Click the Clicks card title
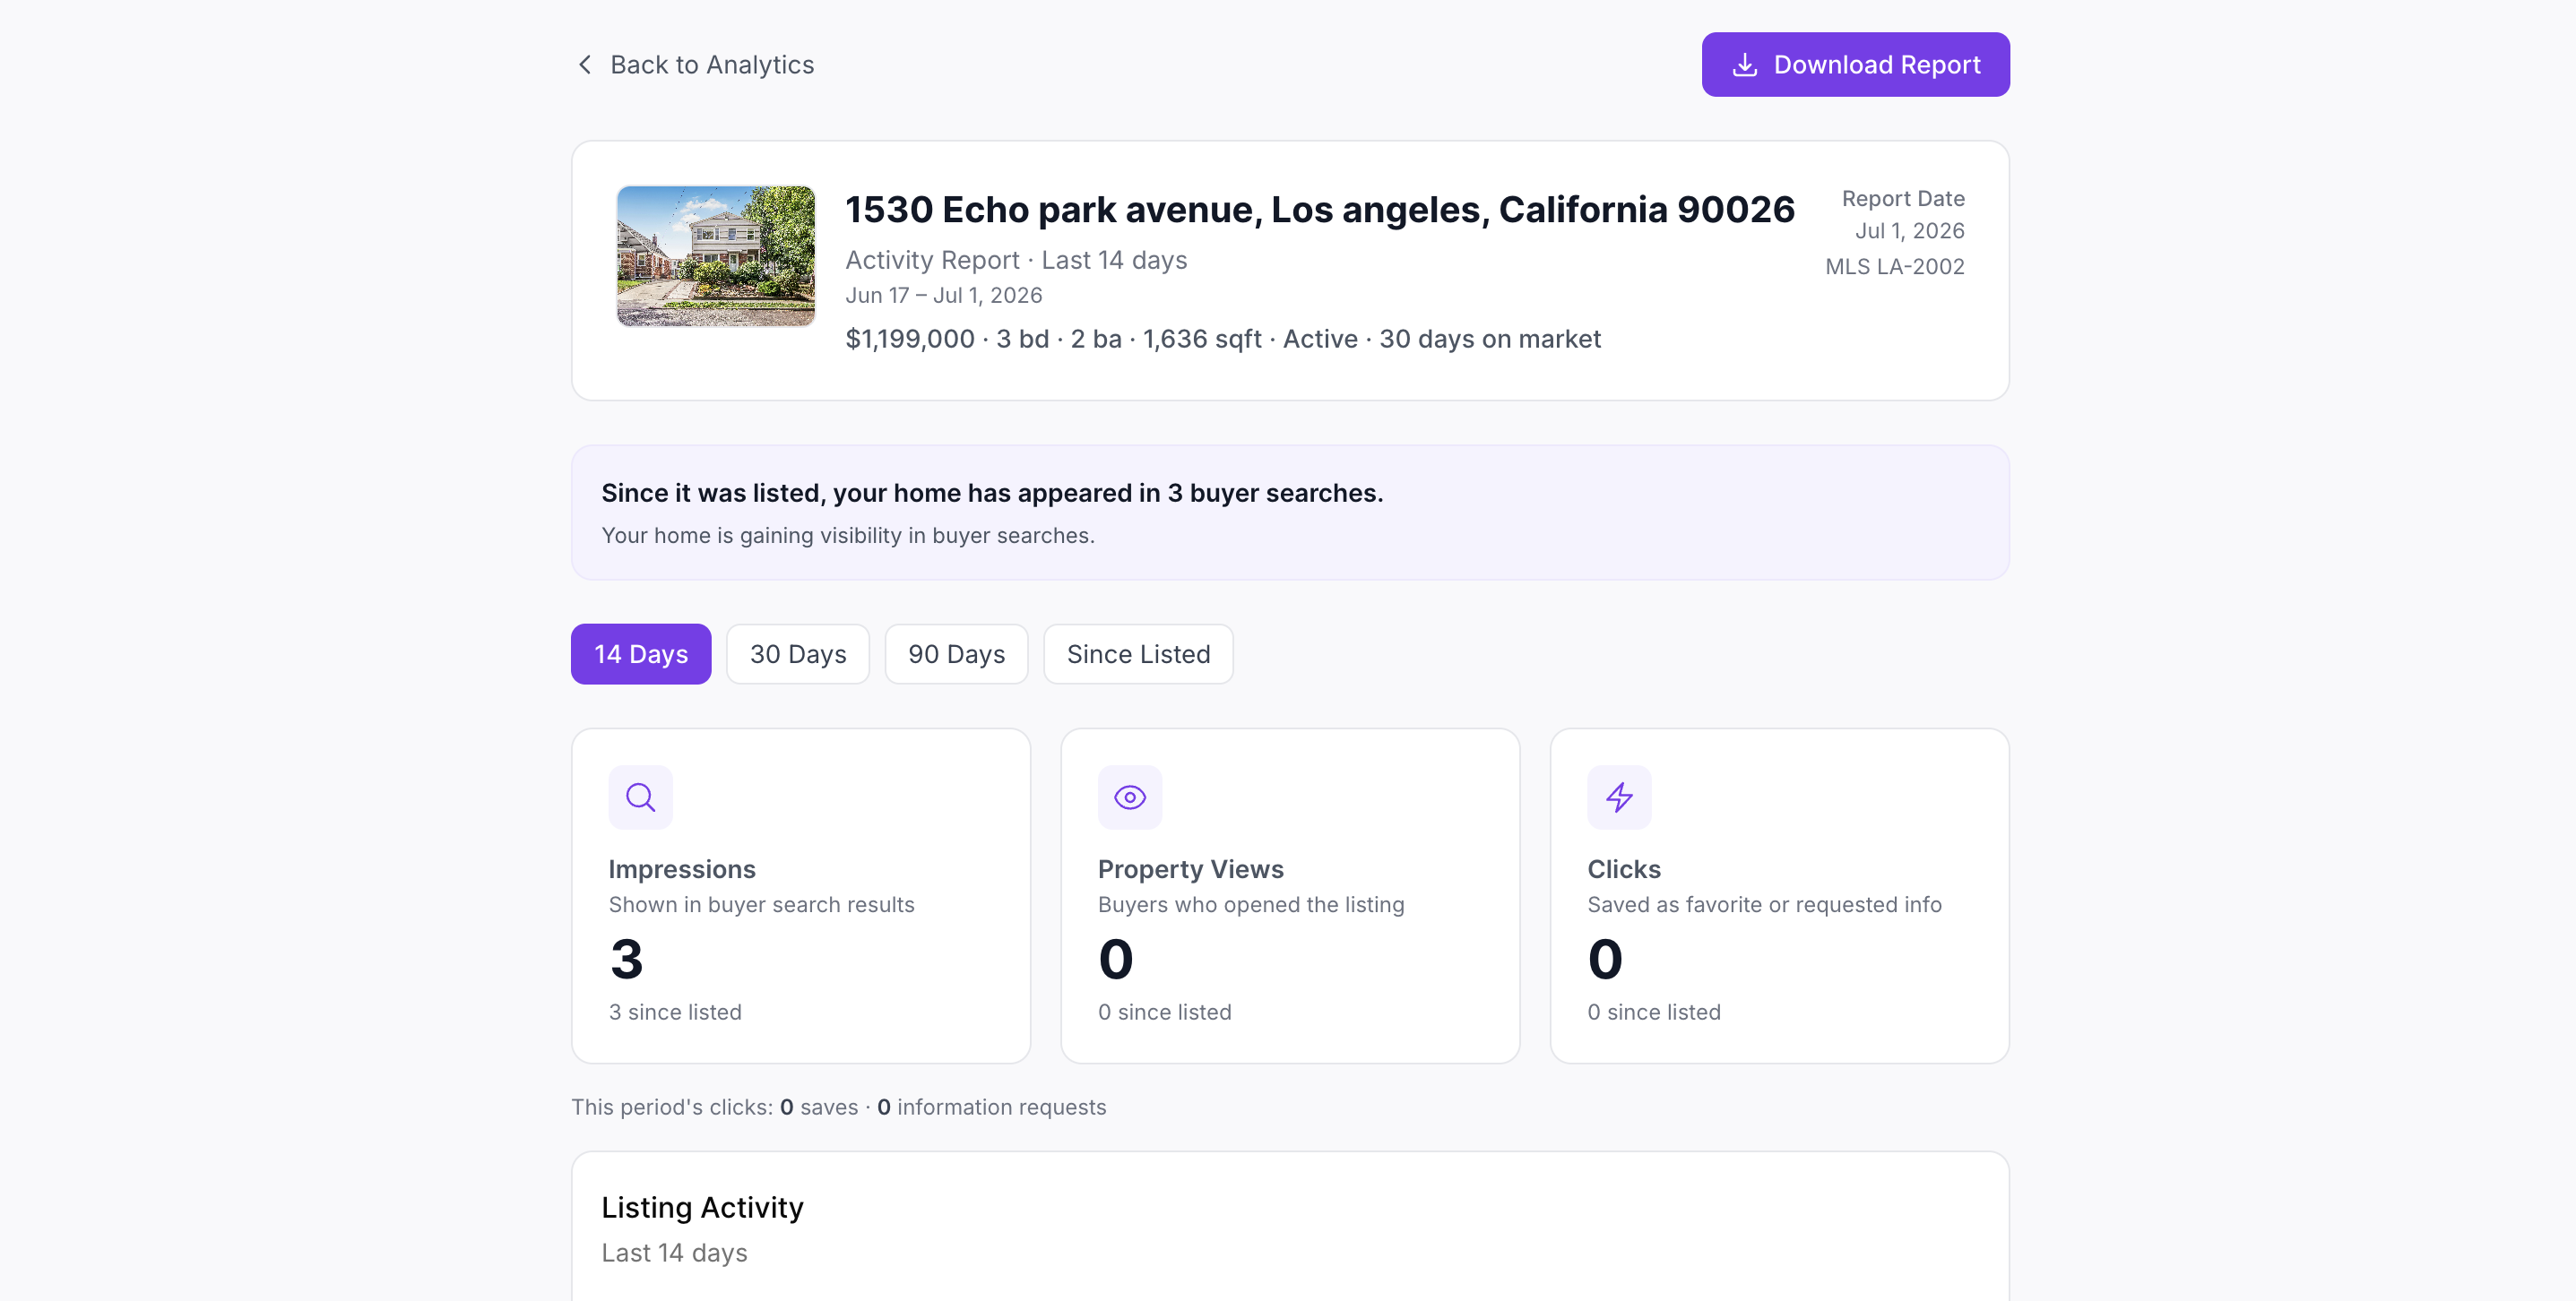2576x1301 pixels. pyautogui.click(x=1623, y=869)
